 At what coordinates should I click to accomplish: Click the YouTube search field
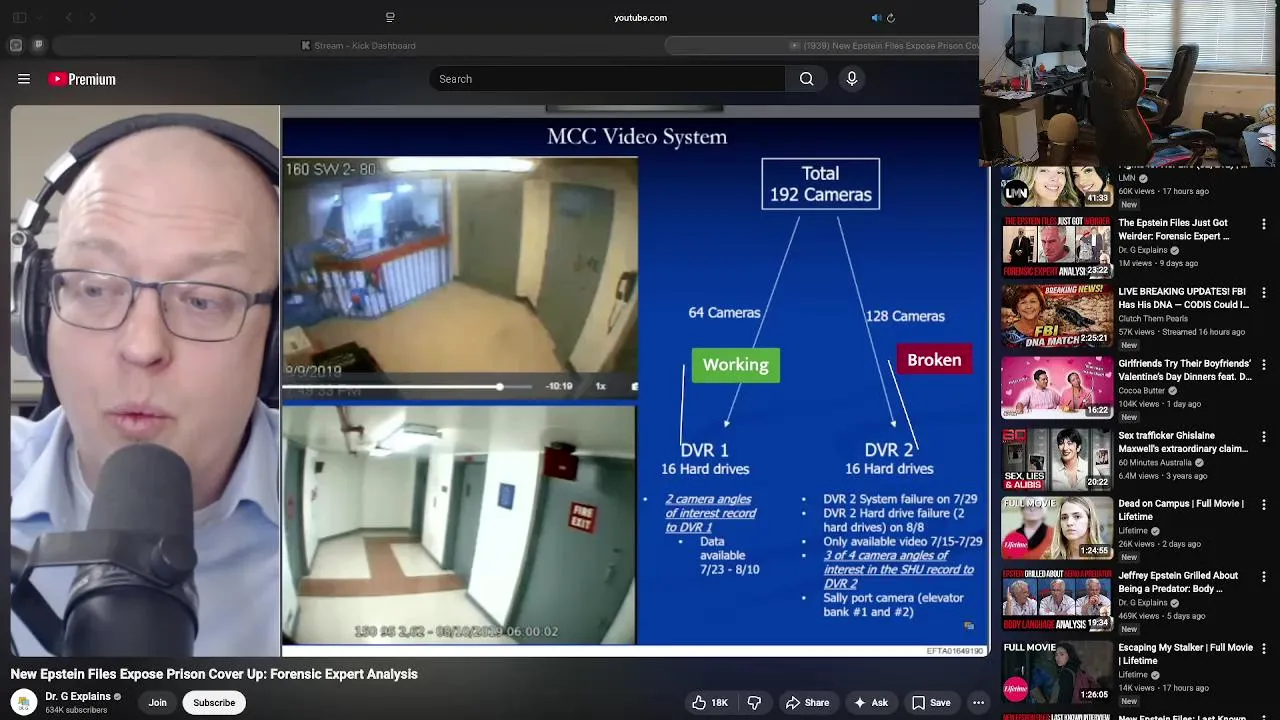[607, 79]
